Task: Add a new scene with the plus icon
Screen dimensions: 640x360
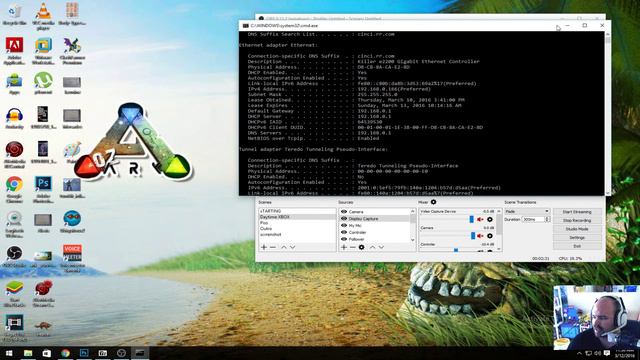Action: (264, 247)
